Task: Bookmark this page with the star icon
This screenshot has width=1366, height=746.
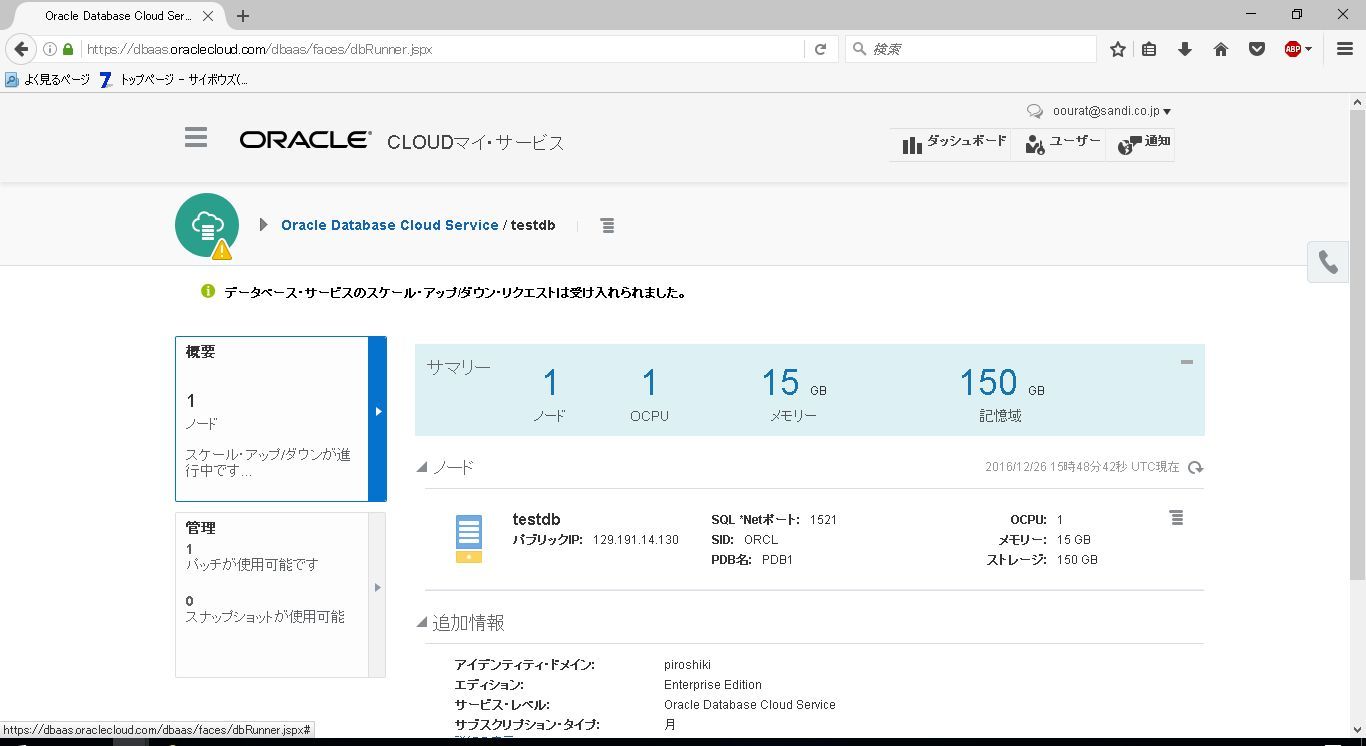Action: (x=1118, y=49)
